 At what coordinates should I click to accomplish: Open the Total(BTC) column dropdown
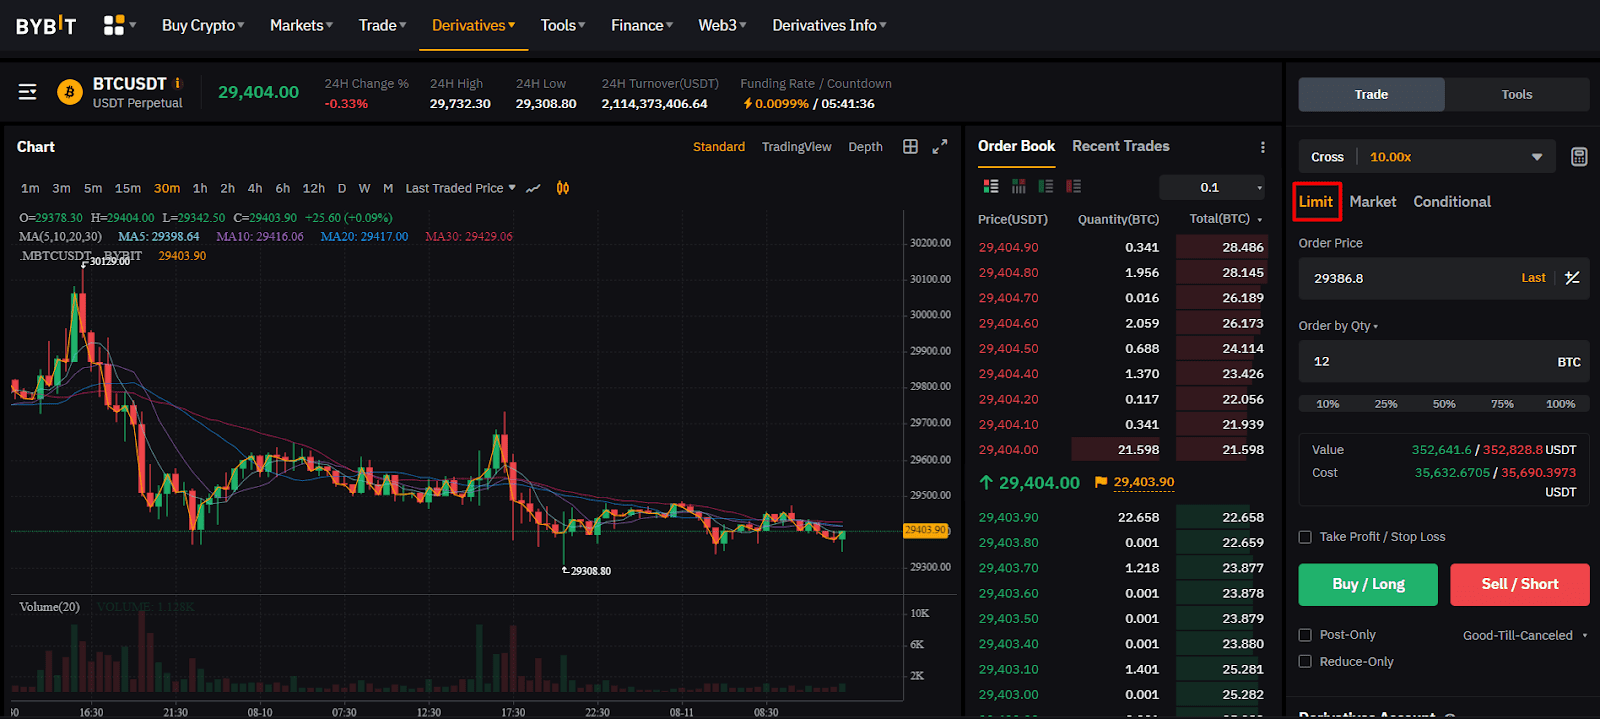[x=1226, y=219]
